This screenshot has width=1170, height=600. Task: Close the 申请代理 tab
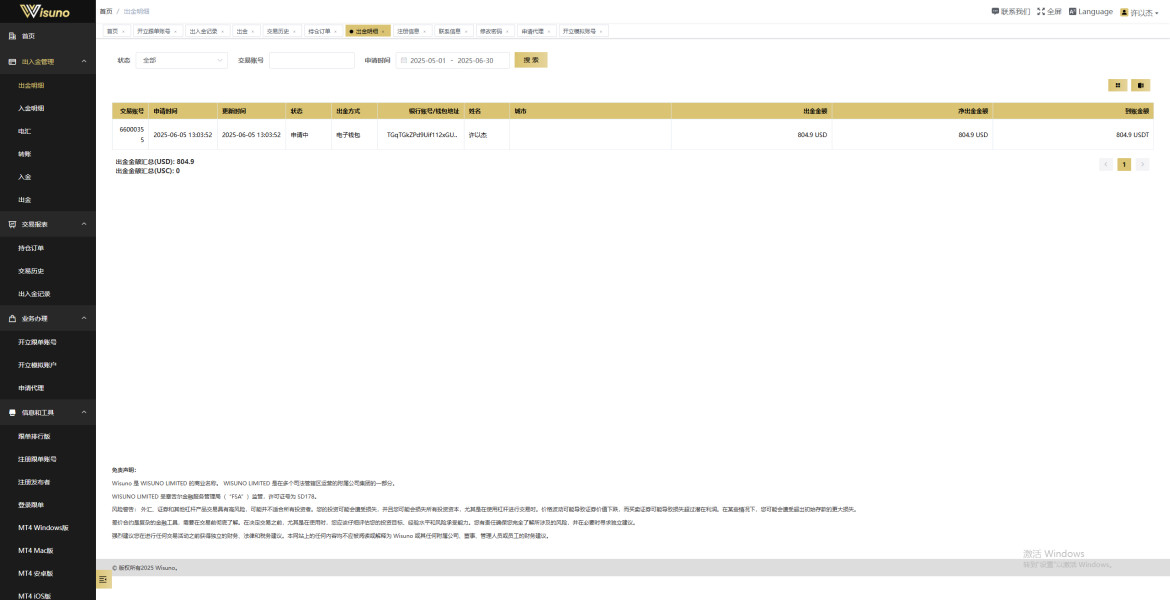pyautogui.click(x=548, y=31)
